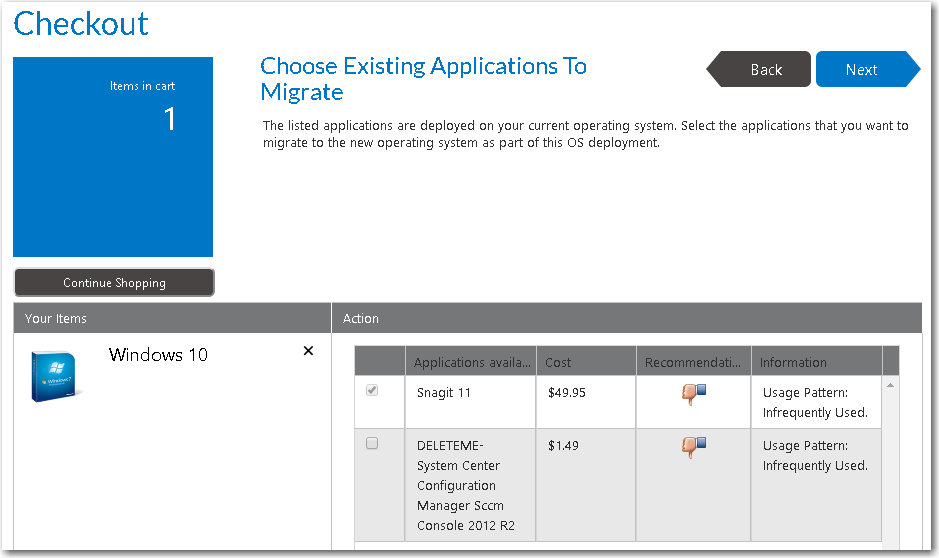
Task: Click the $49.95 cost cell
Action: [x=567, y=393]
